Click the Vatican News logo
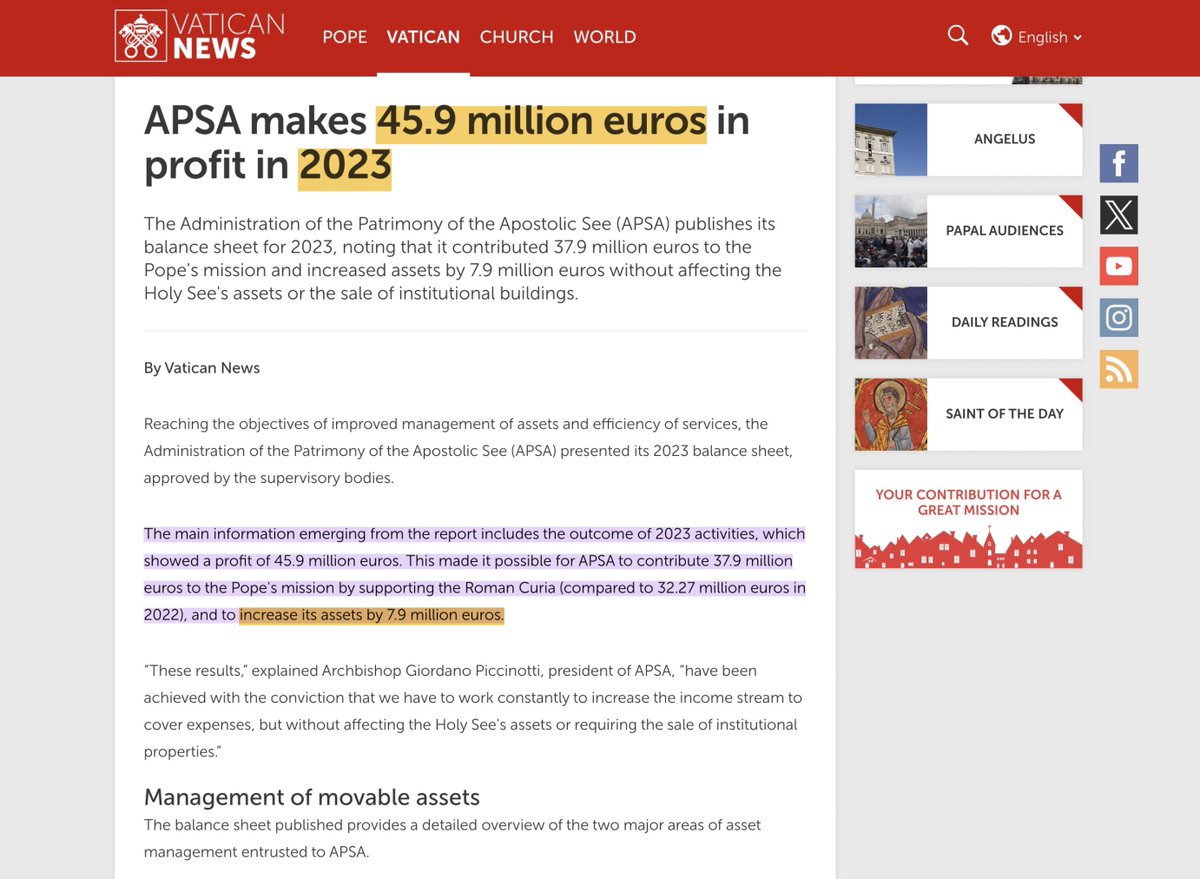 point(200,36)
